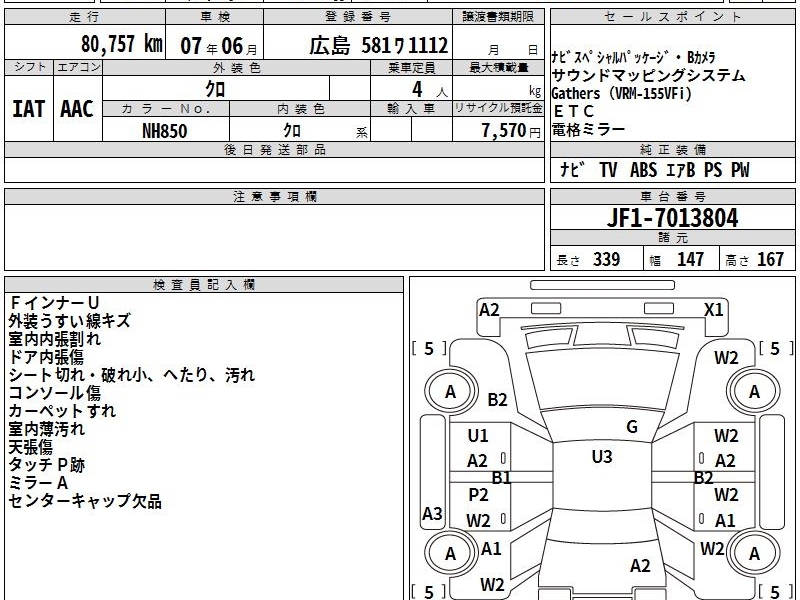
Task: Click エアB in the 純正装備 row
Action: click(681, 170)
